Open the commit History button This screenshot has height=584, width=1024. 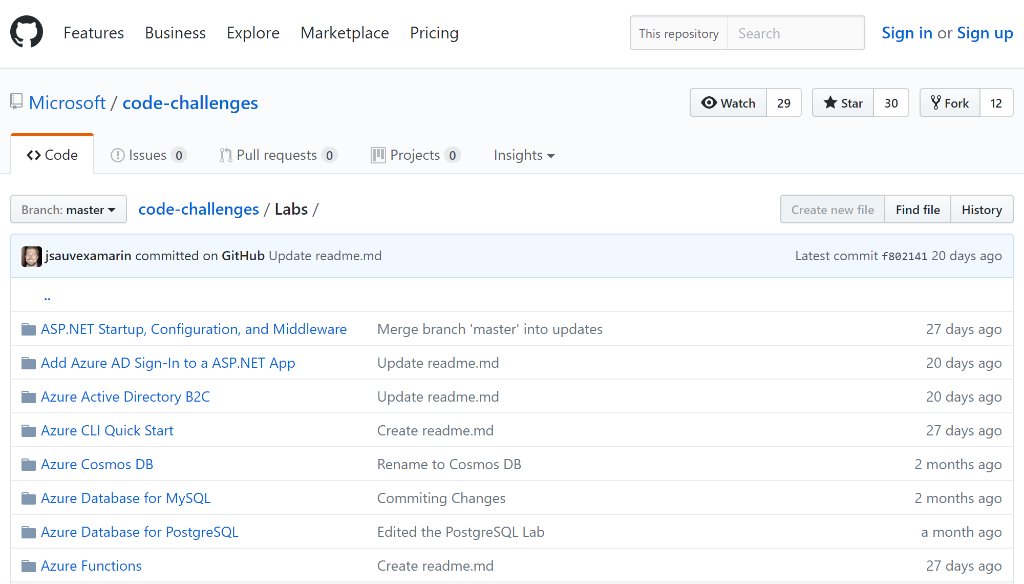(982, 210)
